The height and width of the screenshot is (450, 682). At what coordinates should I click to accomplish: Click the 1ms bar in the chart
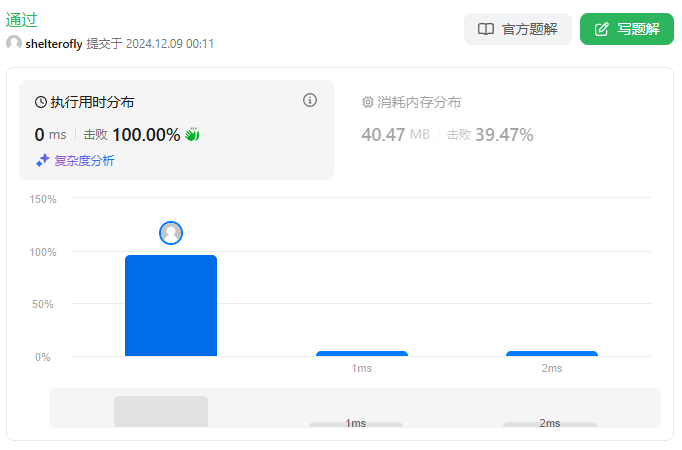point(362,354)
